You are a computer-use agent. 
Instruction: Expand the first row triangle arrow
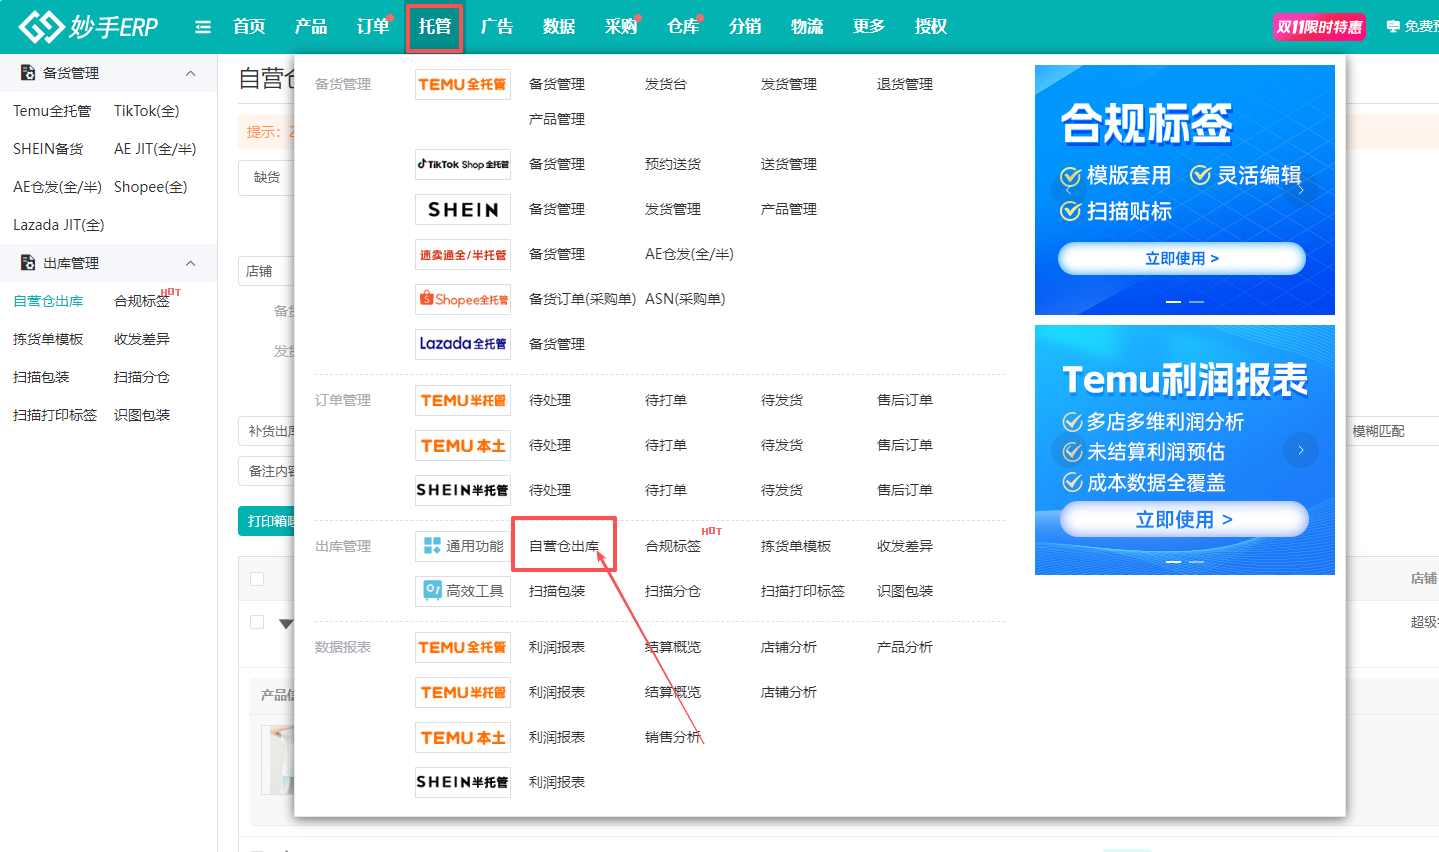click(x=285, y=624)
